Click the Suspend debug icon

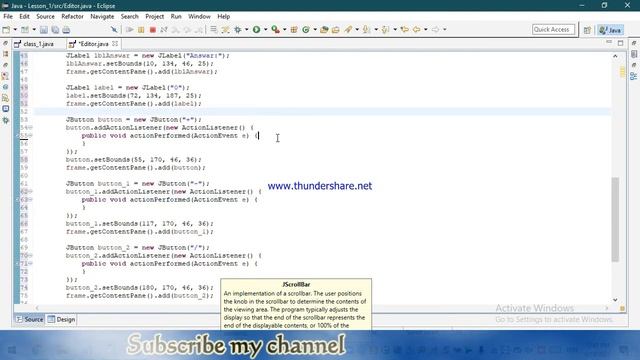141,30
